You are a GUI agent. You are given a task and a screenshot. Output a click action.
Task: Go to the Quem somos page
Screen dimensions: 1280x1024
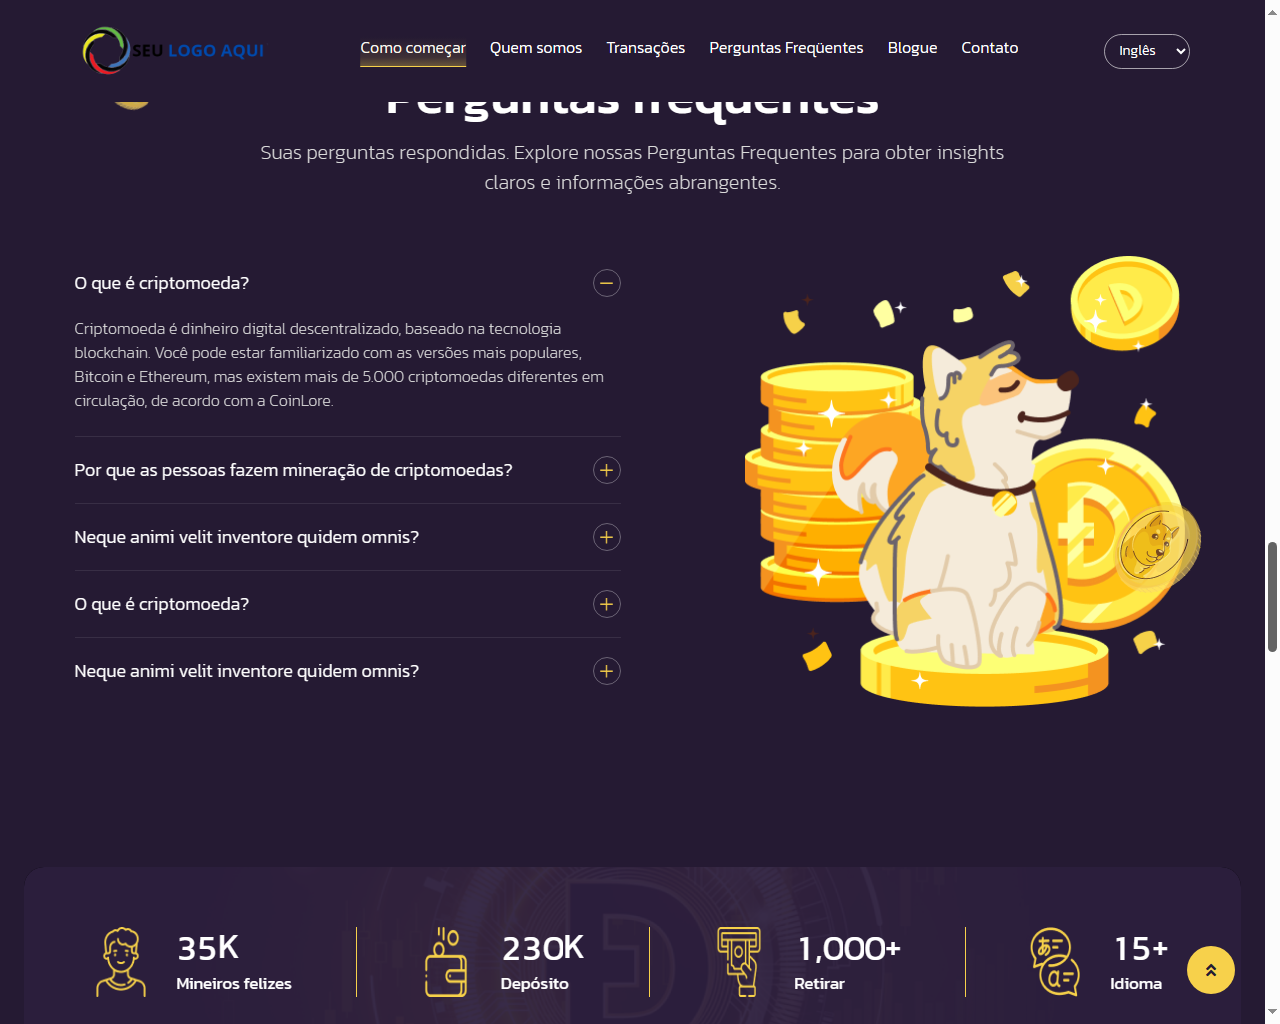click(x=536, y=48)
